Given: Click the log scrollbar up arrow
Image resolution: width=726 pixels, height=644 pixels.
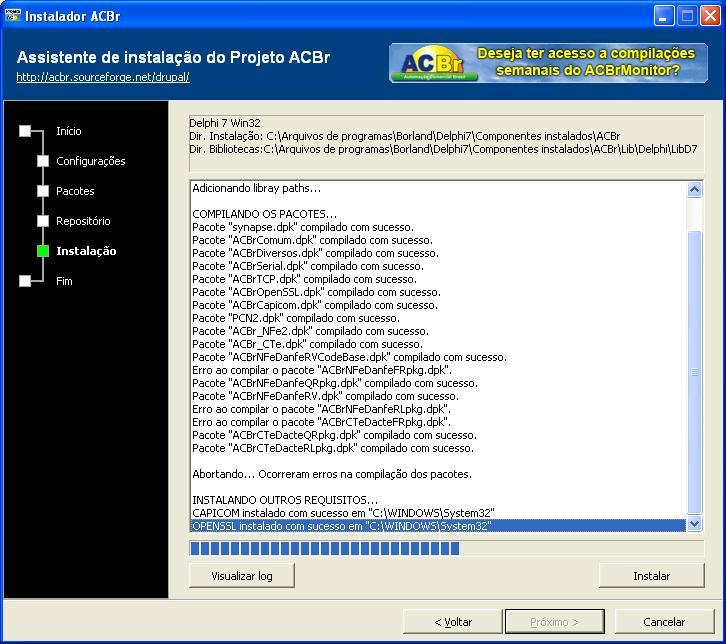Looking at the screenshot, I should point(694,189).
